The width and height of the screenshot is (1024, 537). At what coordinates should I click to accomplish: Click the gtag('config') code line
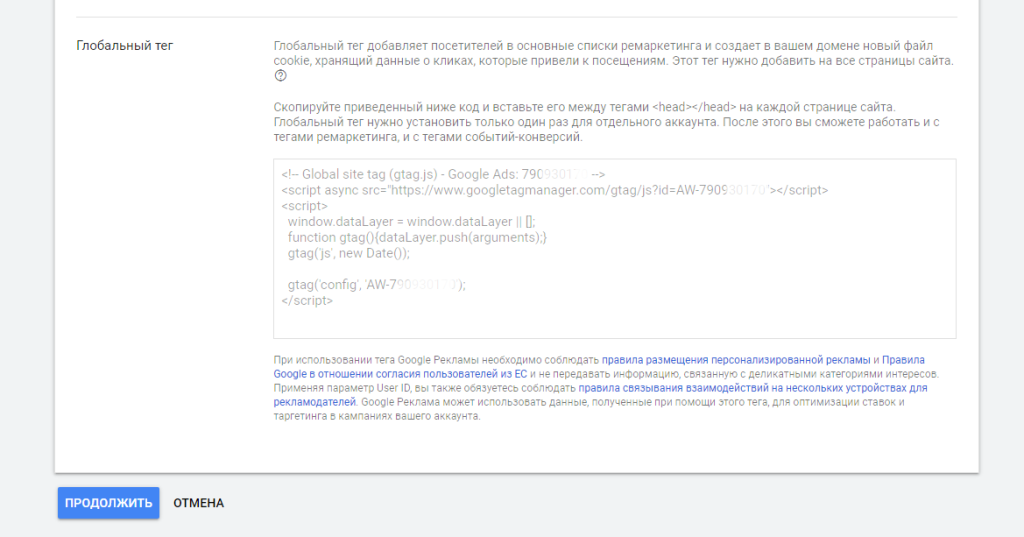coord(376,284)
